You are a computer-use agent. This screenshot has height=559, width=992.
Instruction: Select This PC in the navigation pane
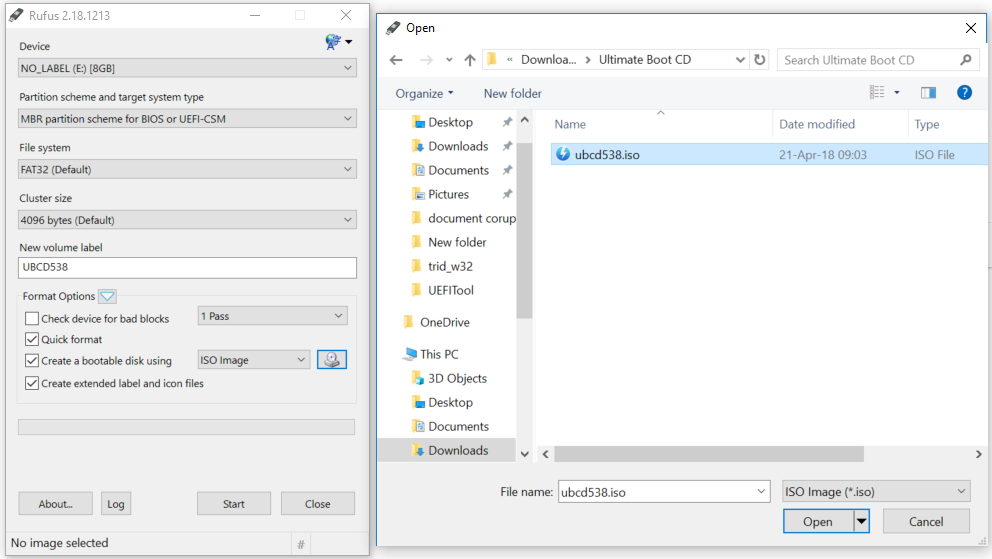439,354
